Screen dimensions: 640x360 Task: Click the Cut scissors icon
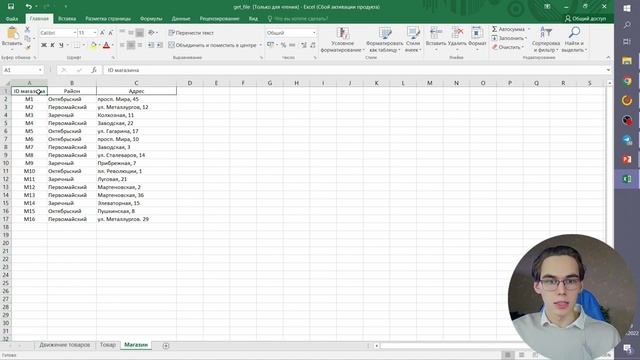tap(27, 29)
